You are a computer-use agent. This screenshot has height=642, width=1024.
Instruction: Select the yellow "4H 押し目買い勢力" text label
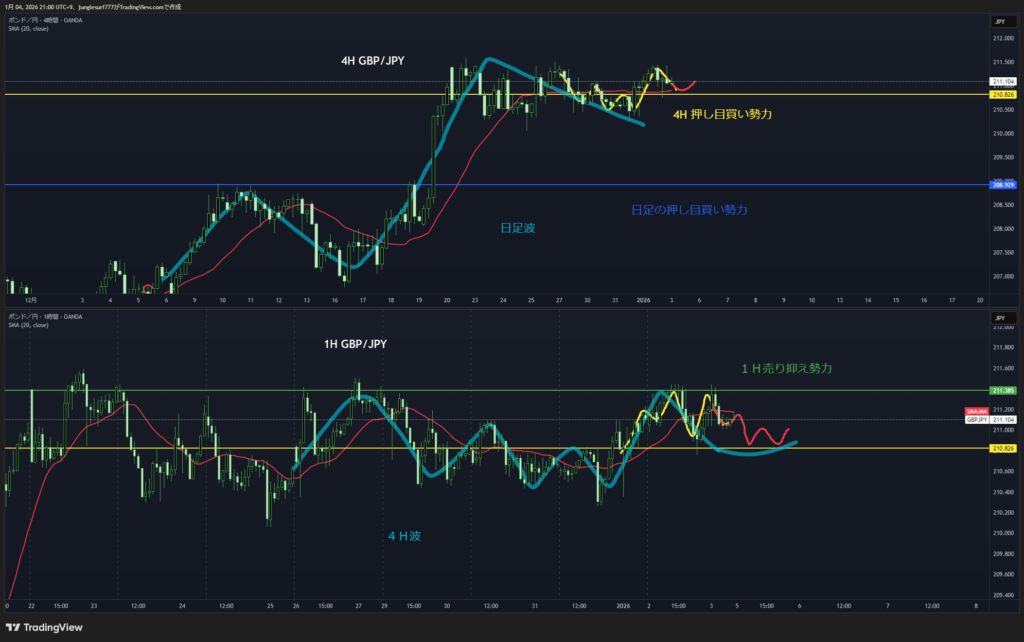(722, 115)
